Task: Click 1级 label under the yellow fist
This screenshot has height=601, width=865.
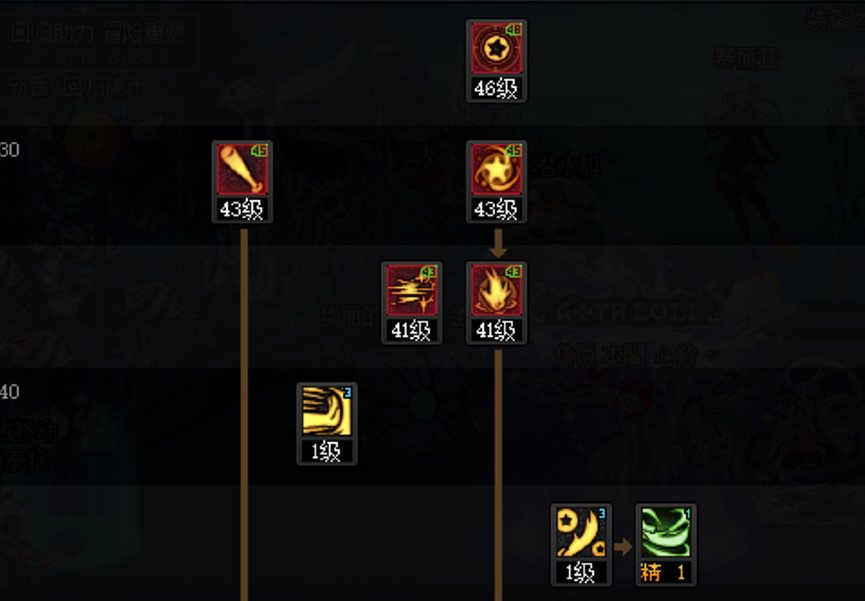Action: 327,451
